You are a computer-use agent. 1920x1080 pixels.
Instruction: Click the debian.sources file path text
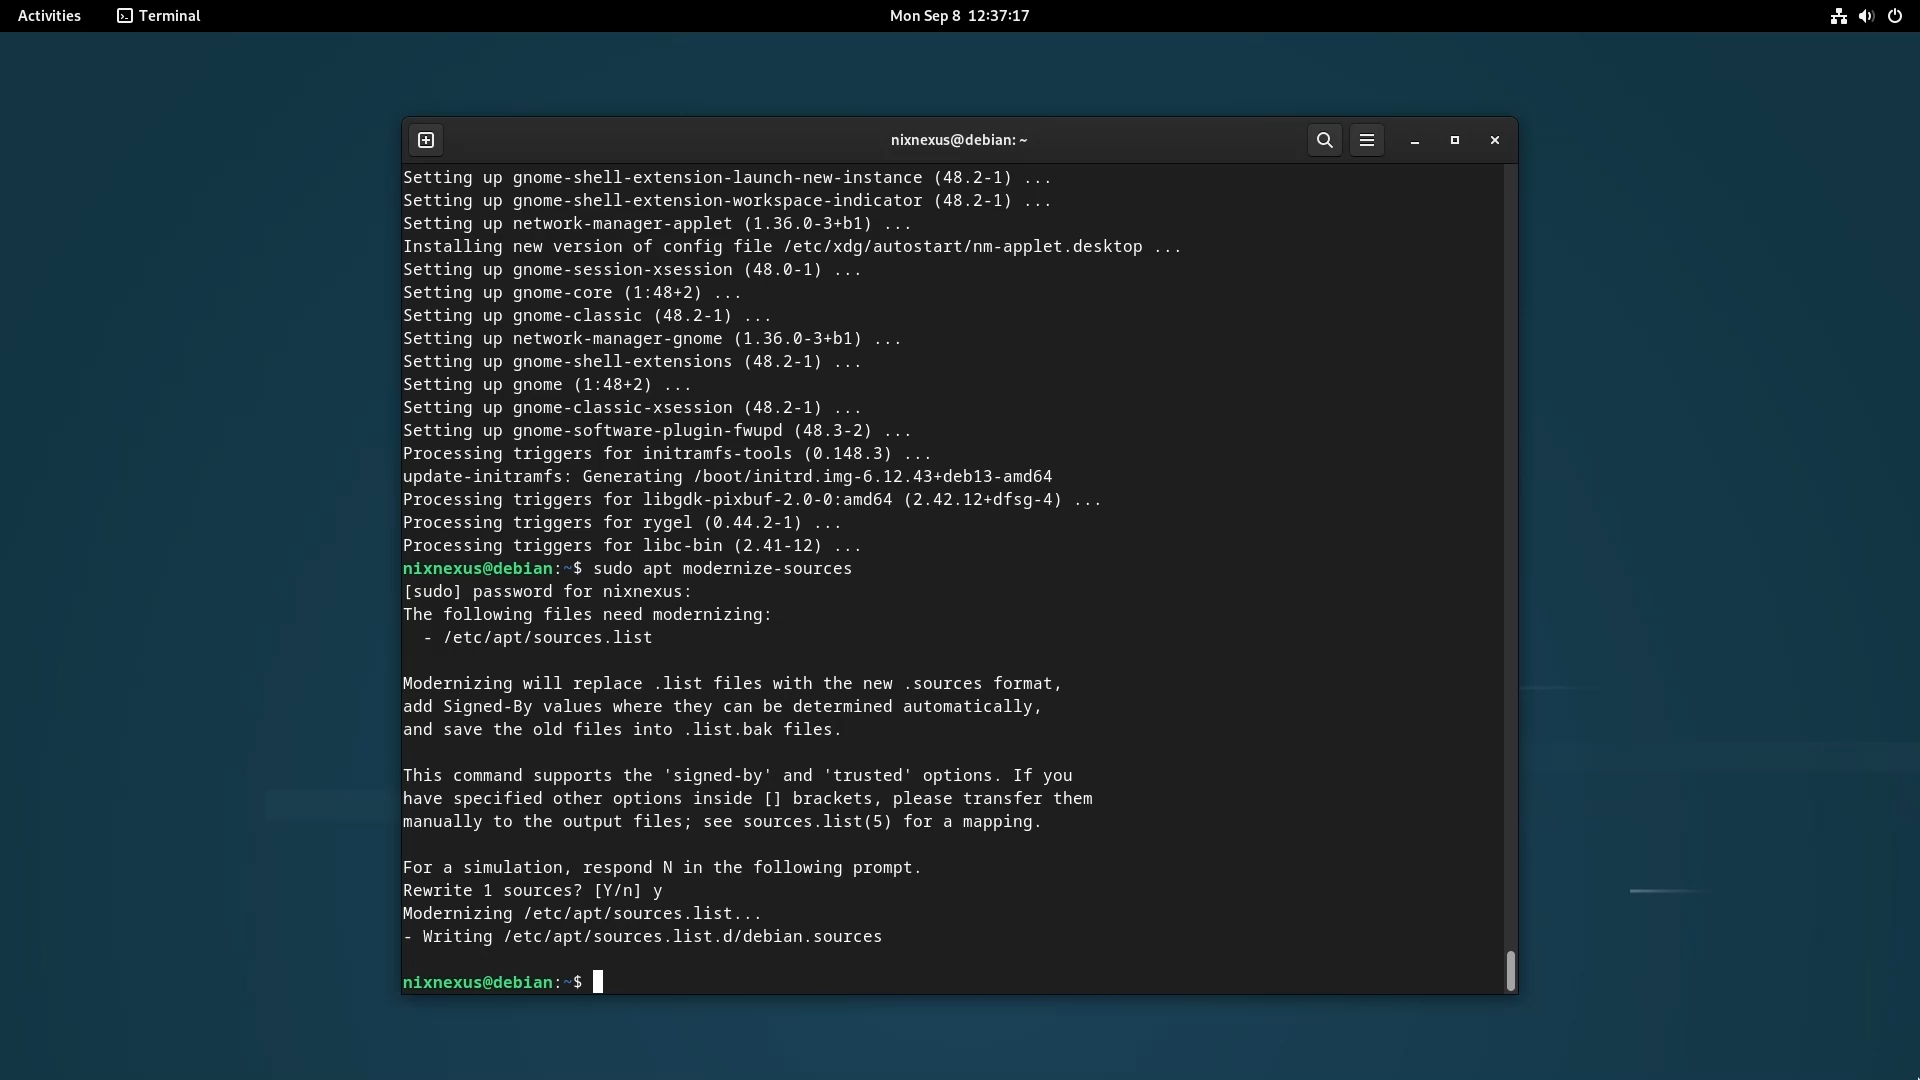[x=692, y=937]
